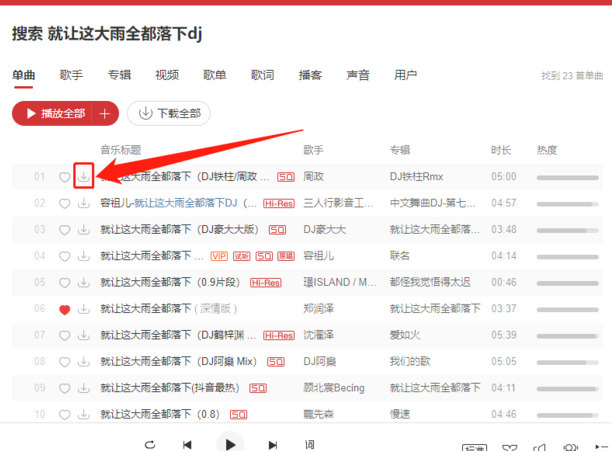Download song 03 DJ豪大大版
612x451 pixels.
coord(84,229)
